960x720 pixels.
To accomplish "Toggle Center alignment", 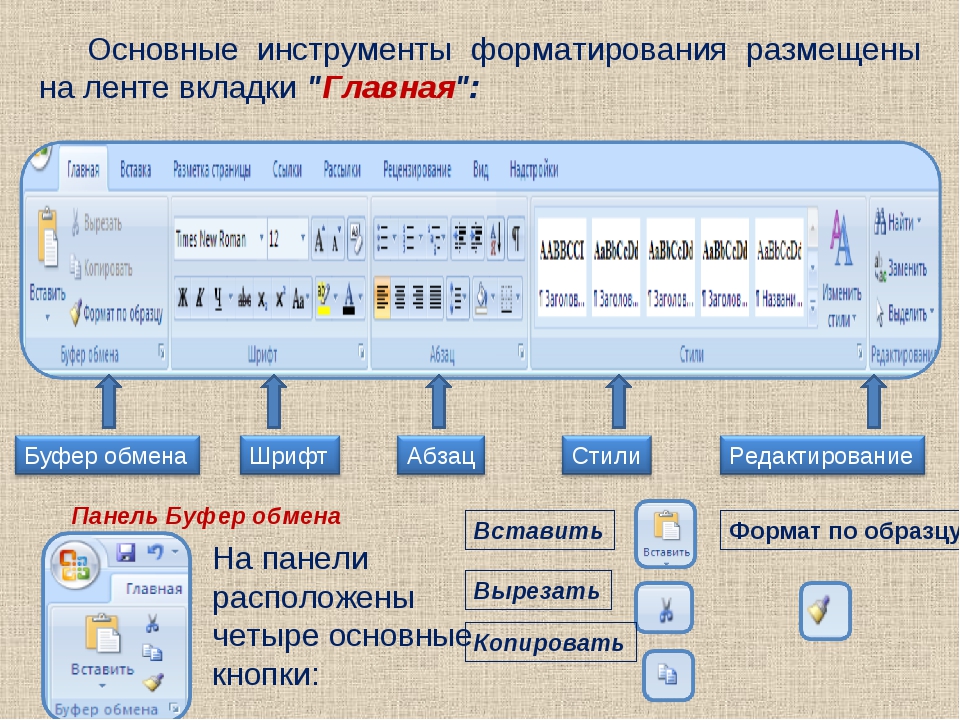I will (400, 298).
